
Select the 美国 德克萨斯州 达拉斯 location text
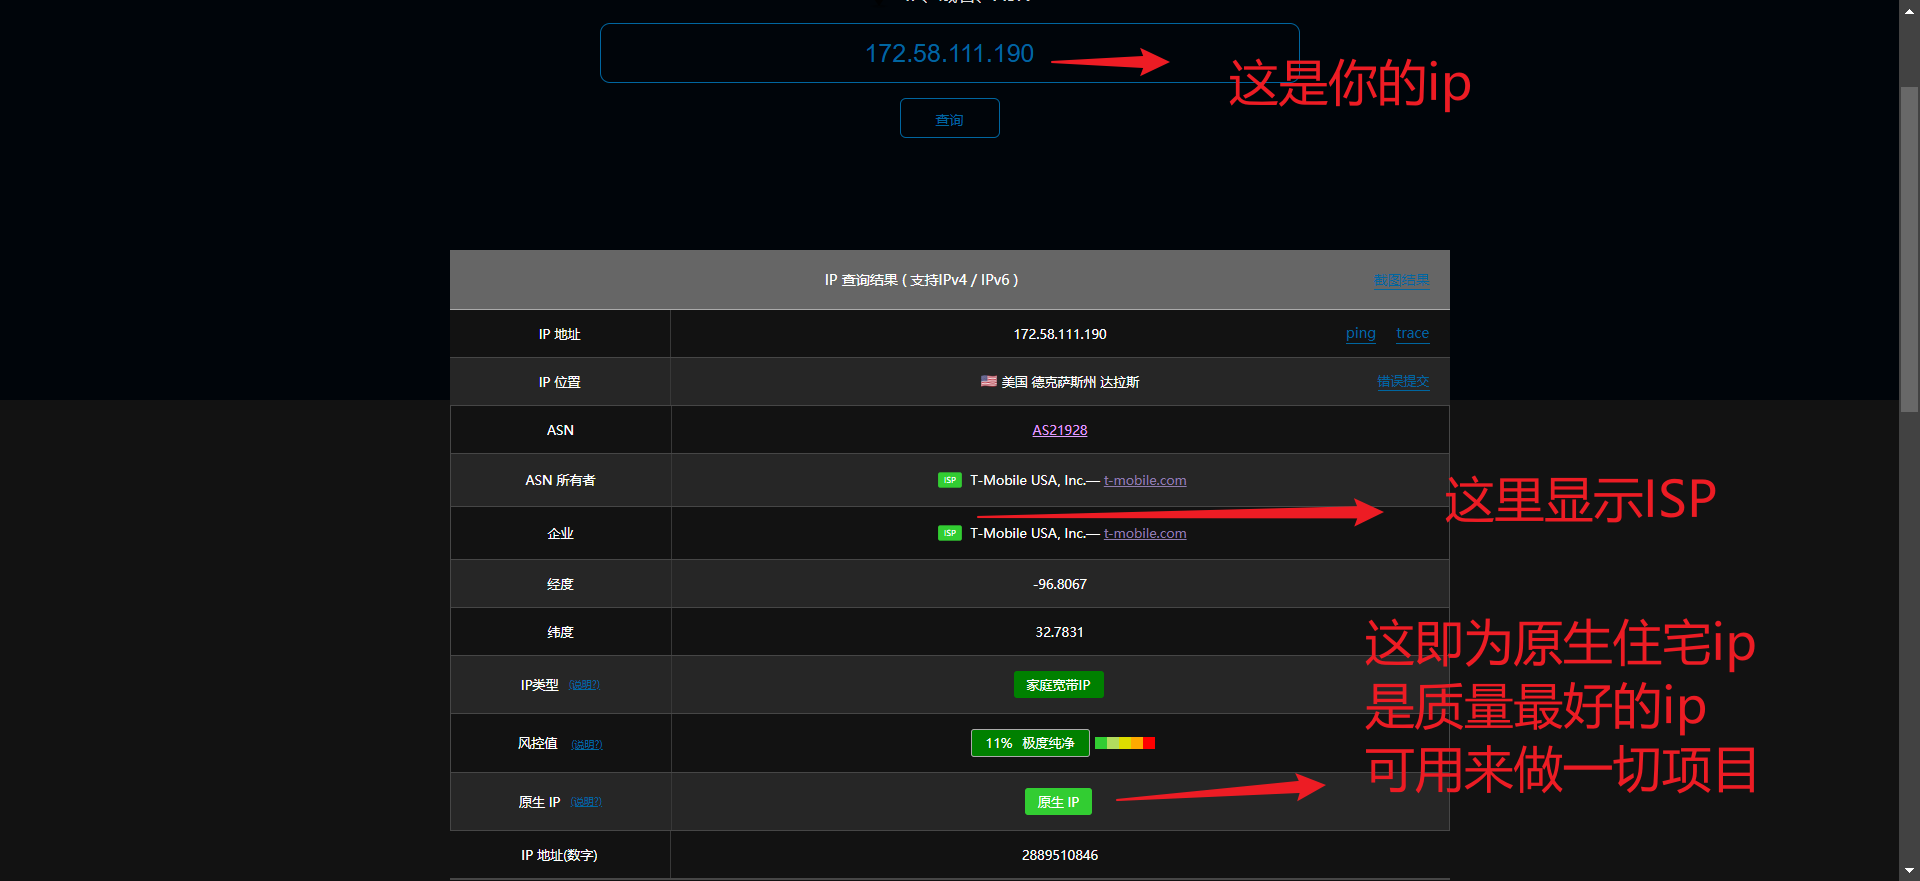click(x=1070, y=382)
